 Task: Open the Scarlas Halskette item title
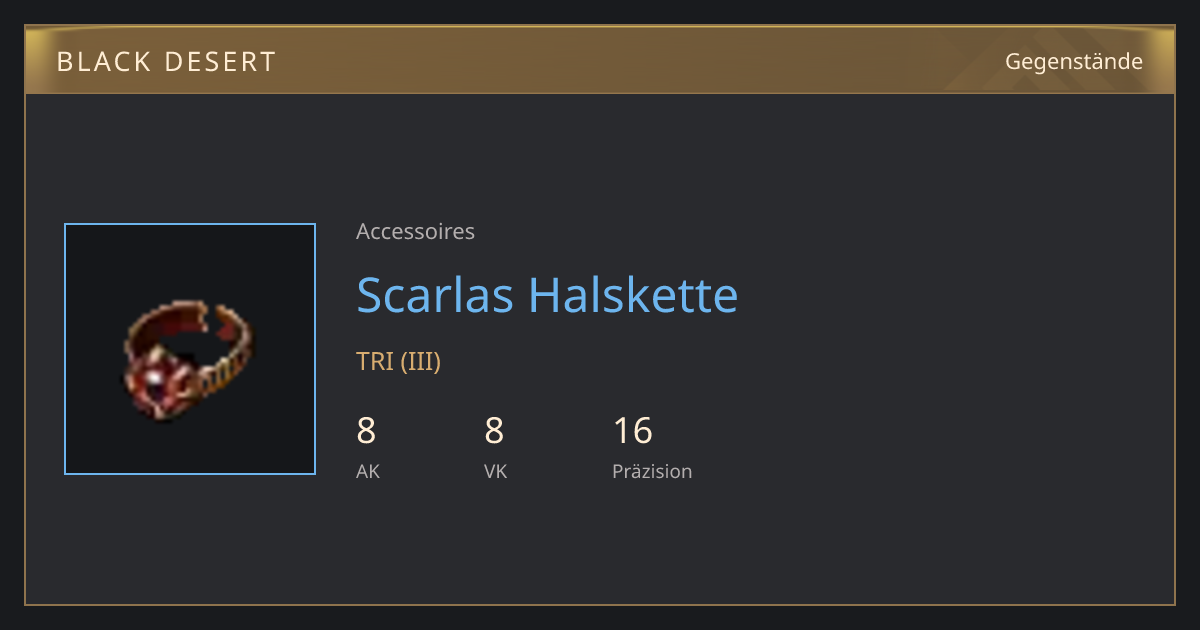[x=547, y=295]
